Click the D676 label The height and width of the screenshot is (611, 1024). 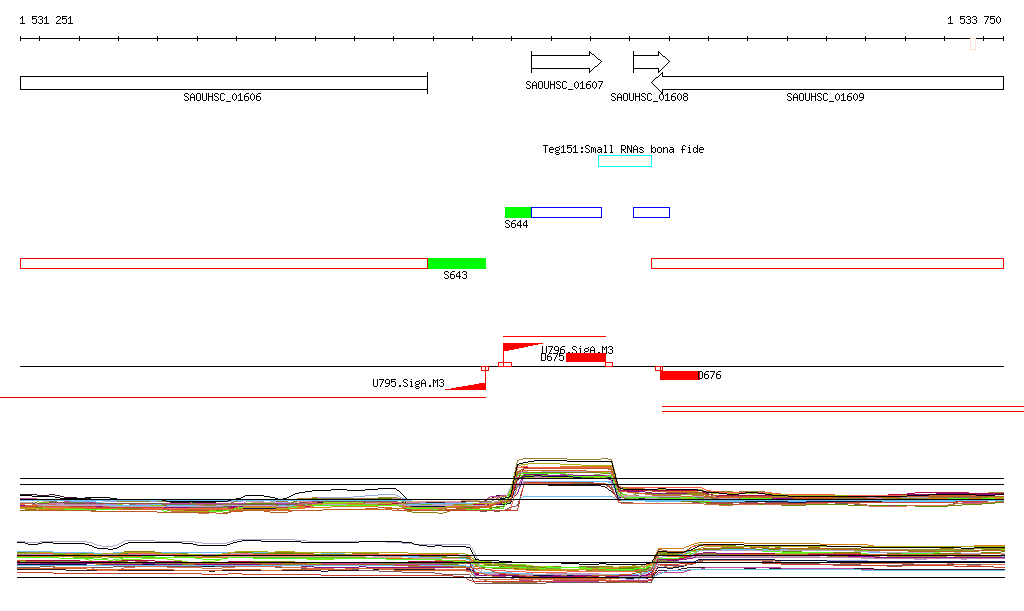[x=710, y=375]
